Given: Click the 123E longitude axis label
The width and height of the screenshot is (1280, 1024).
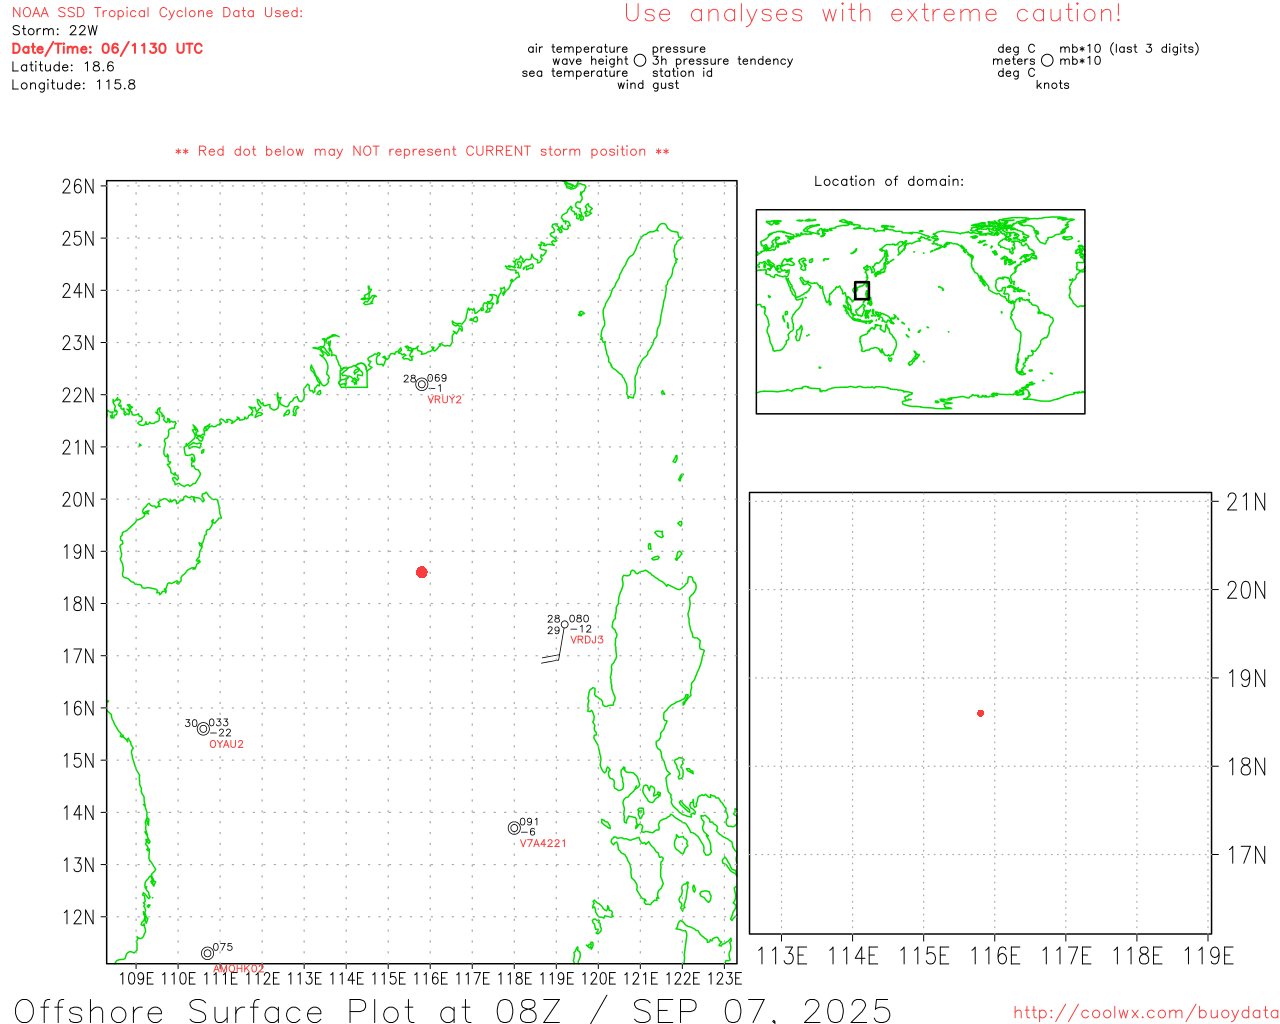Looking at the screenshot, I should (x=724, y=978).
